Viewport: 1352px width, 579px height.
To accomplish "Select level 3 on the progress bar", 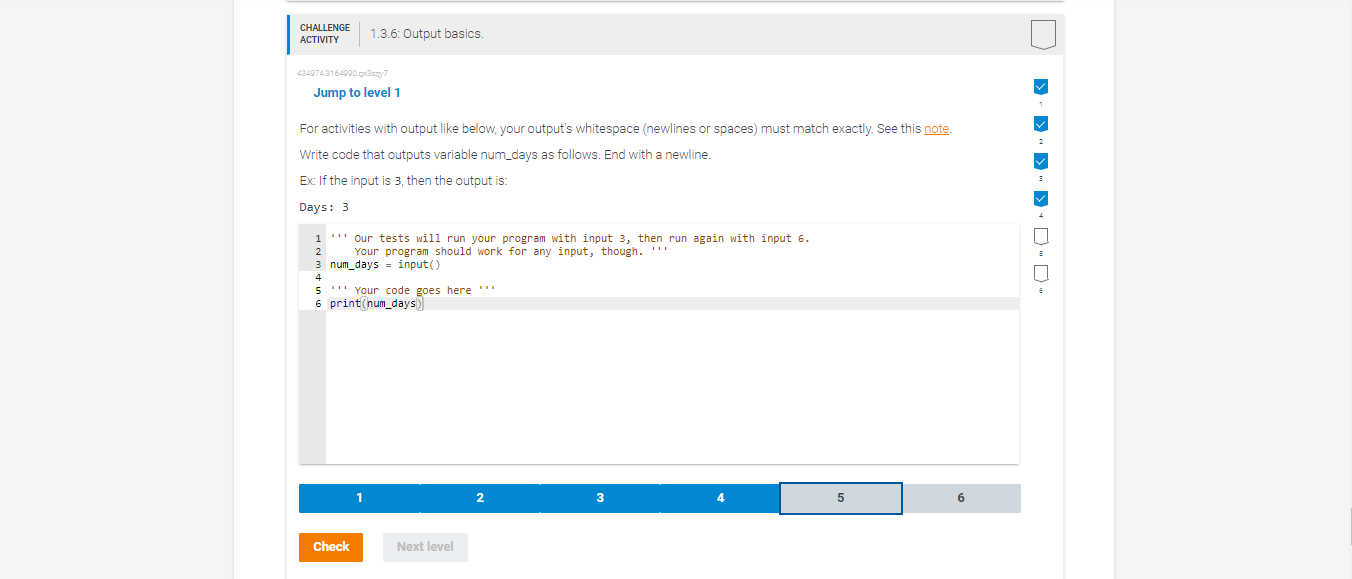I will click(x=600, y=497).
